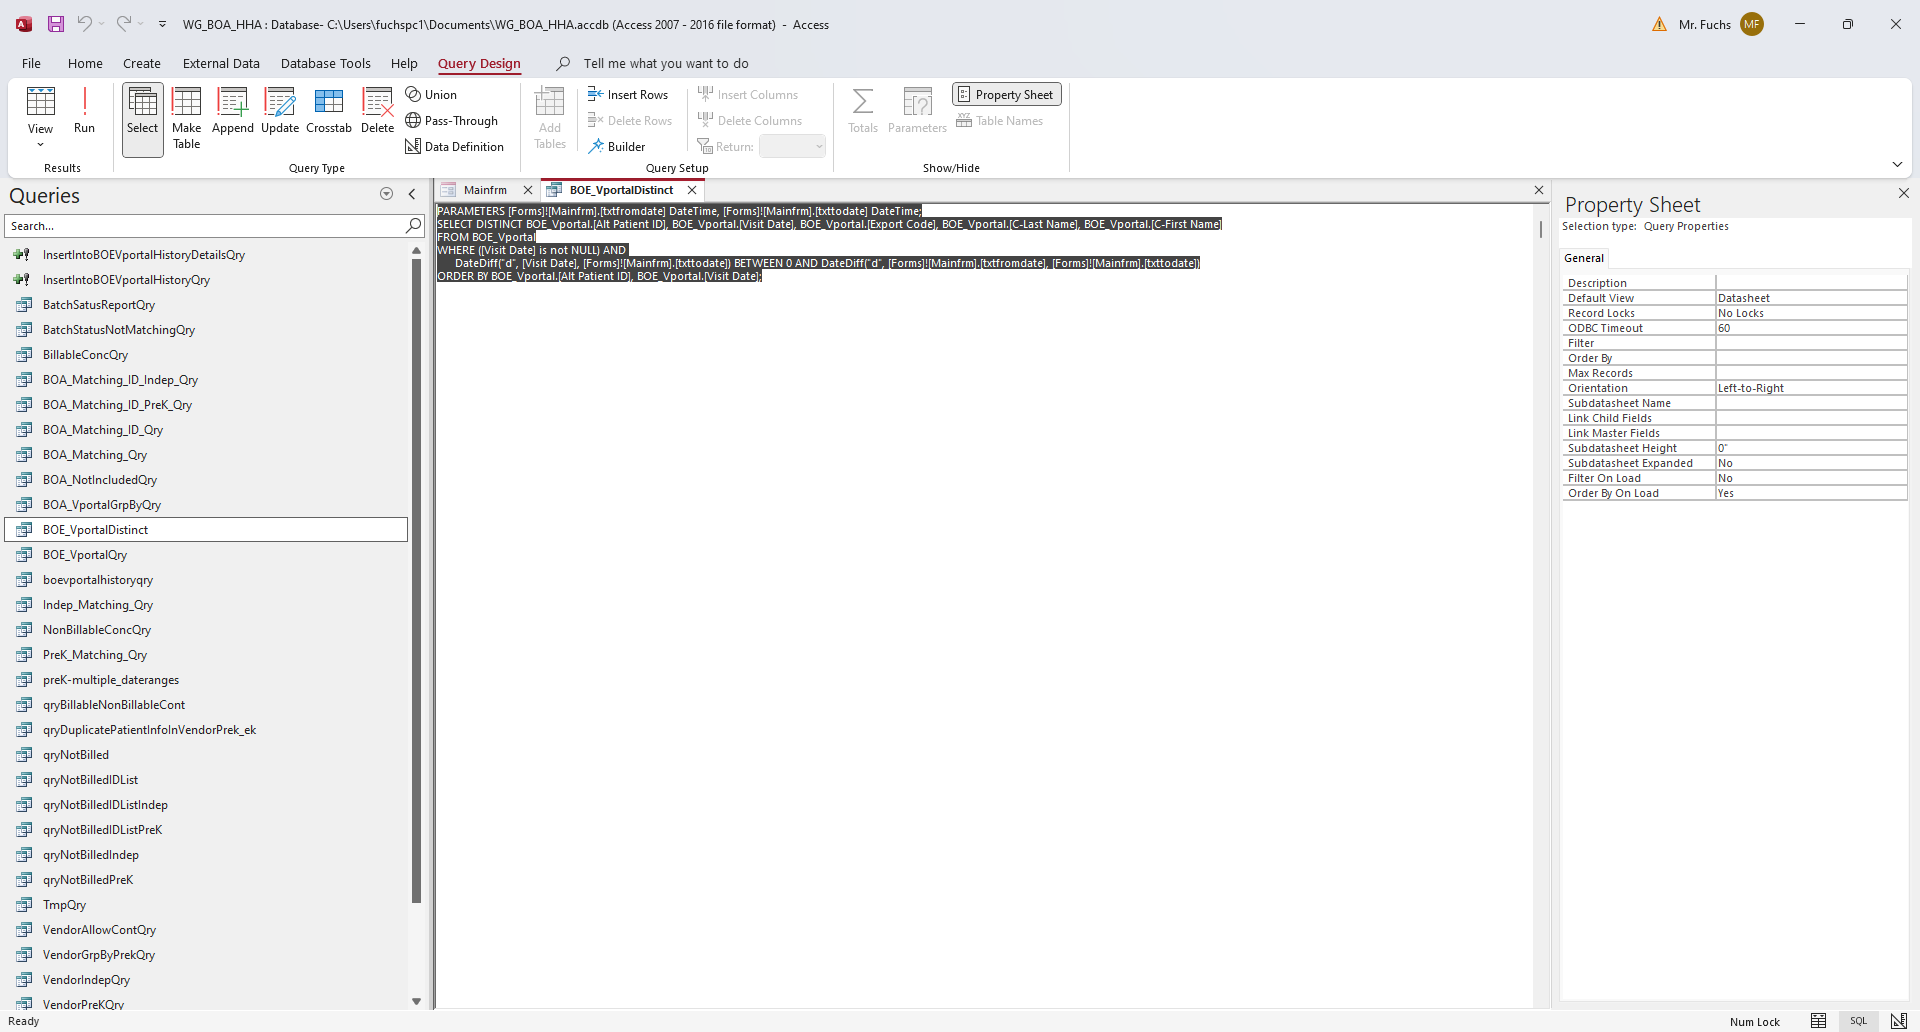1920x1032 pixels.
Task: Select the BatchSatusReportQry query
Action: (x=207, y=305)
